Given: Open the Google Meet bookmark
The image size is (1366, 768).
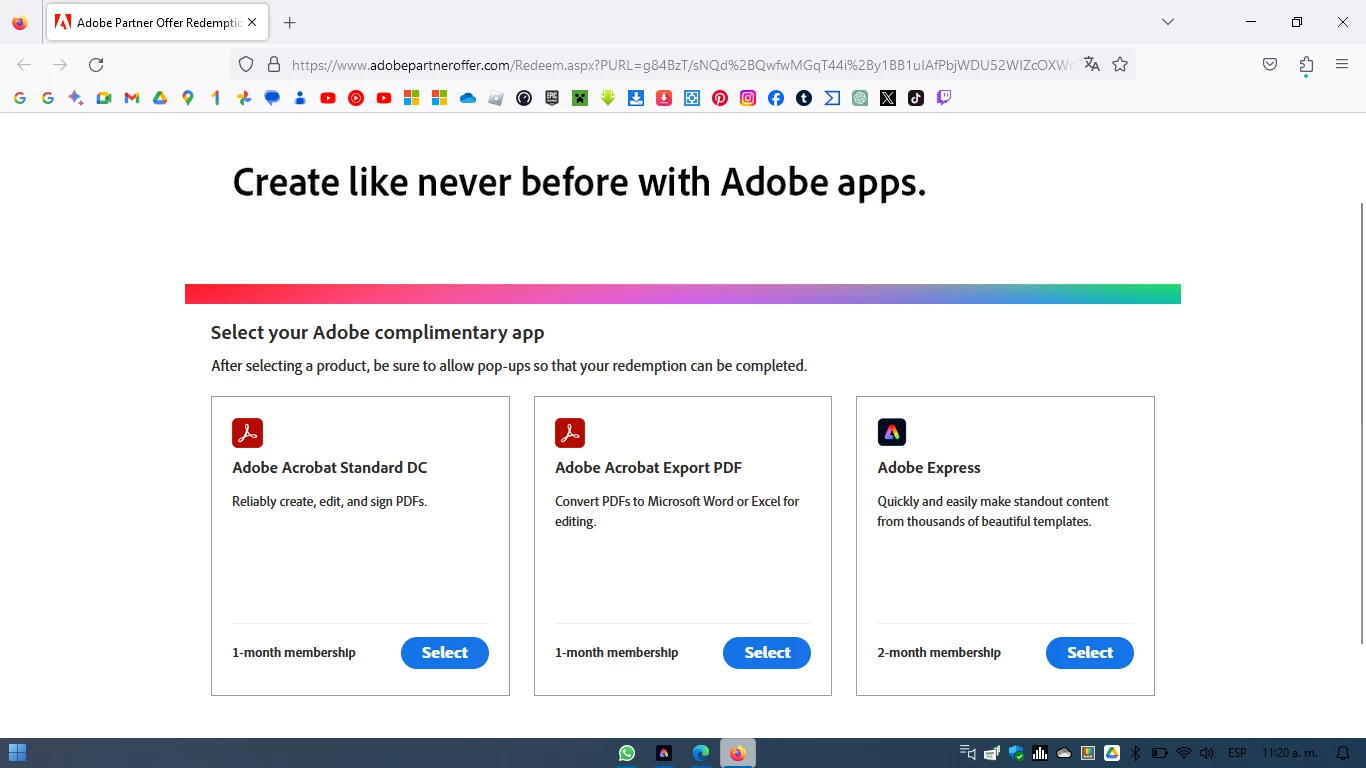Looking at the screenshot, I should [x=103, y=98].
